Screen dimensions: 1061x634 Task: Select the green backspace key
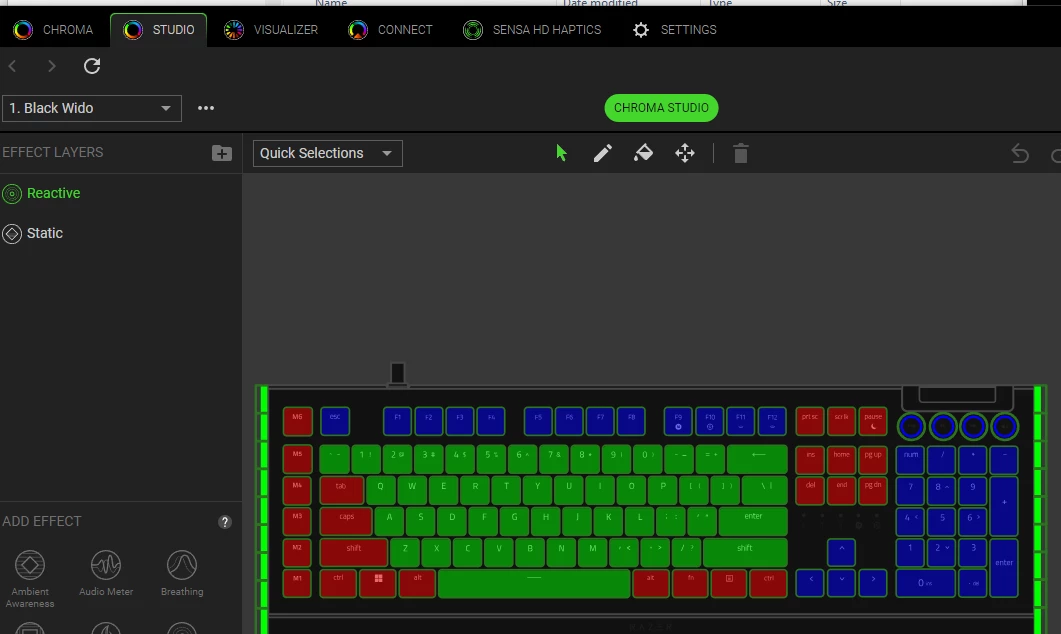pyautogui.click(x=758, y=459)
